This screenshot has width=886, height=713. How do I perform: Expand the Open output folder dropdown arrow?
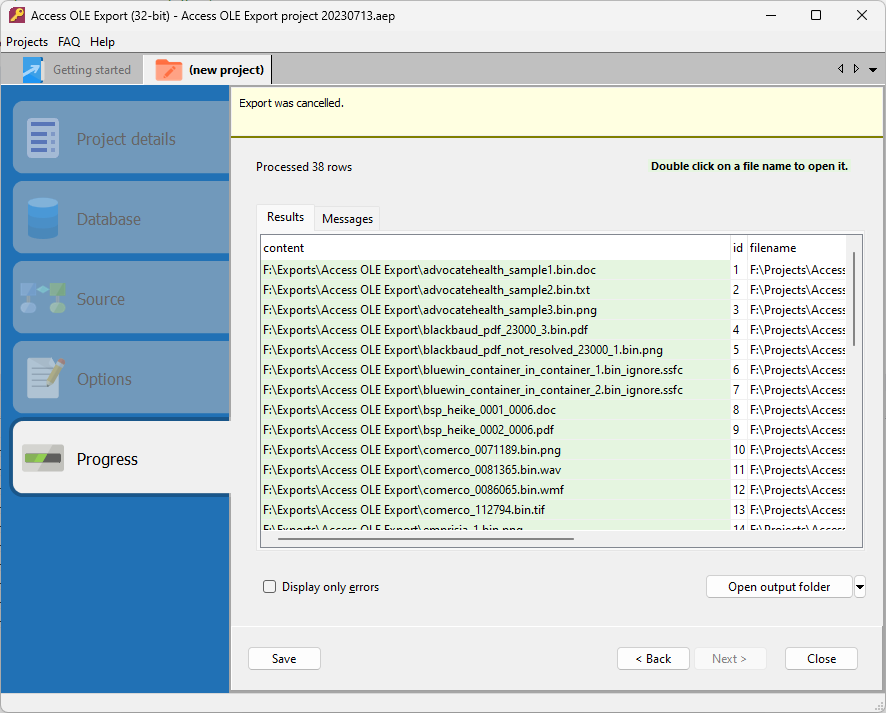[860, 587]
